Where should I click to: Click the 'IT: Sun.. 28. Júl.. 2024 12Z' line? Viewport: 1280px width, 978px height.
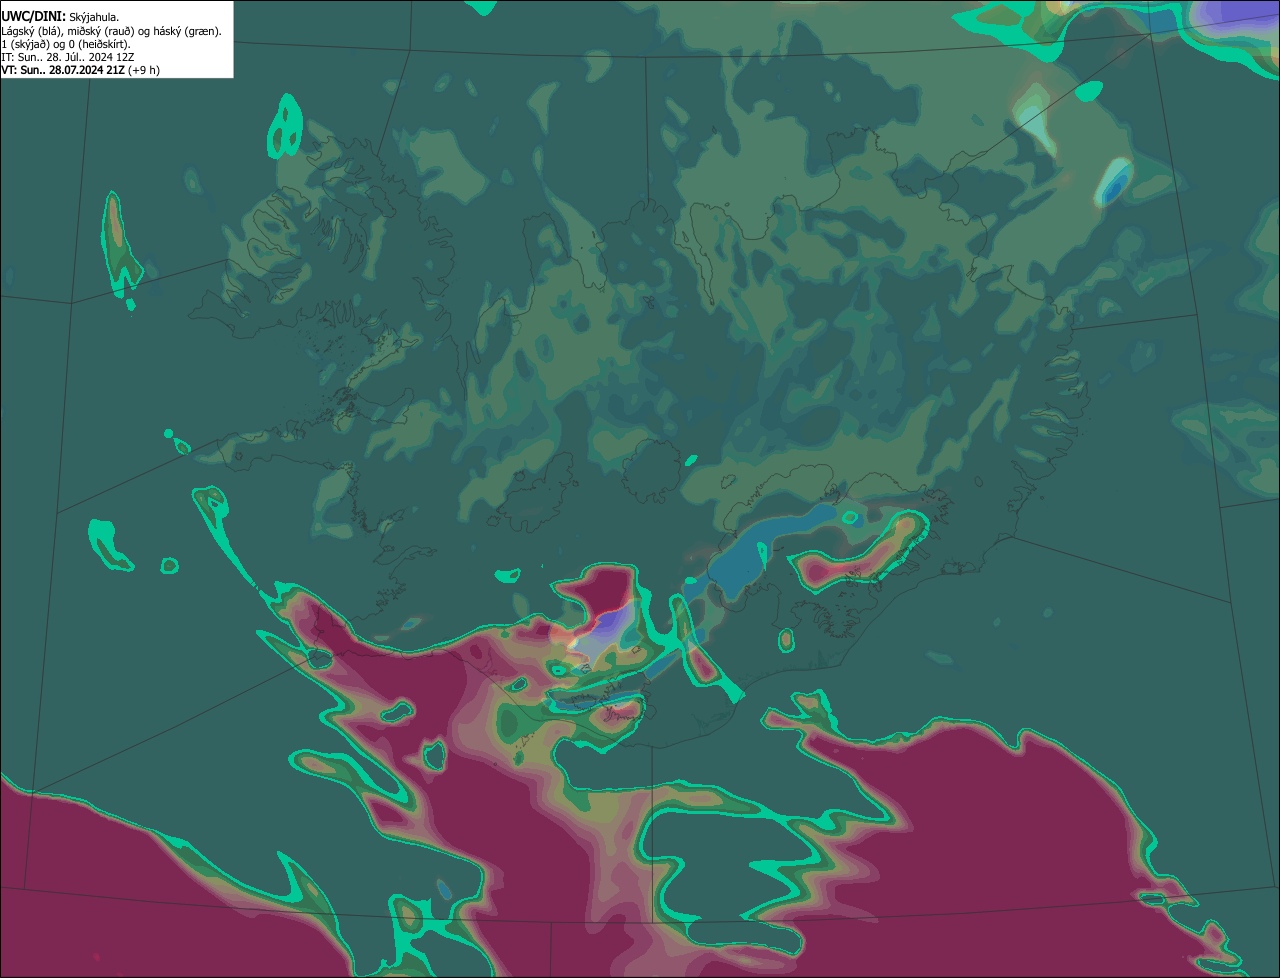coord(68,57)
